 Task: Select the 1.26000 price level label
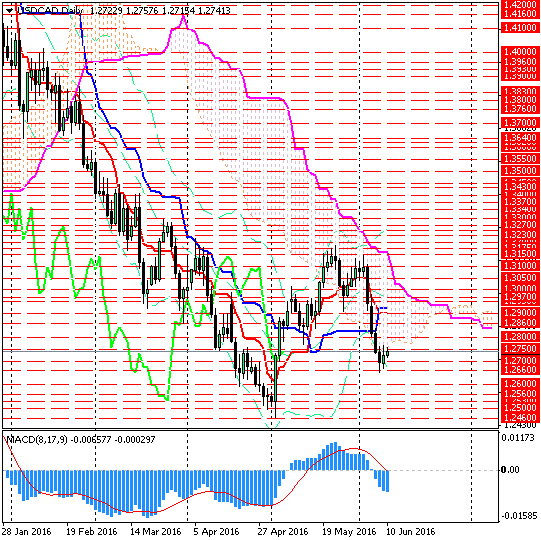520,384
